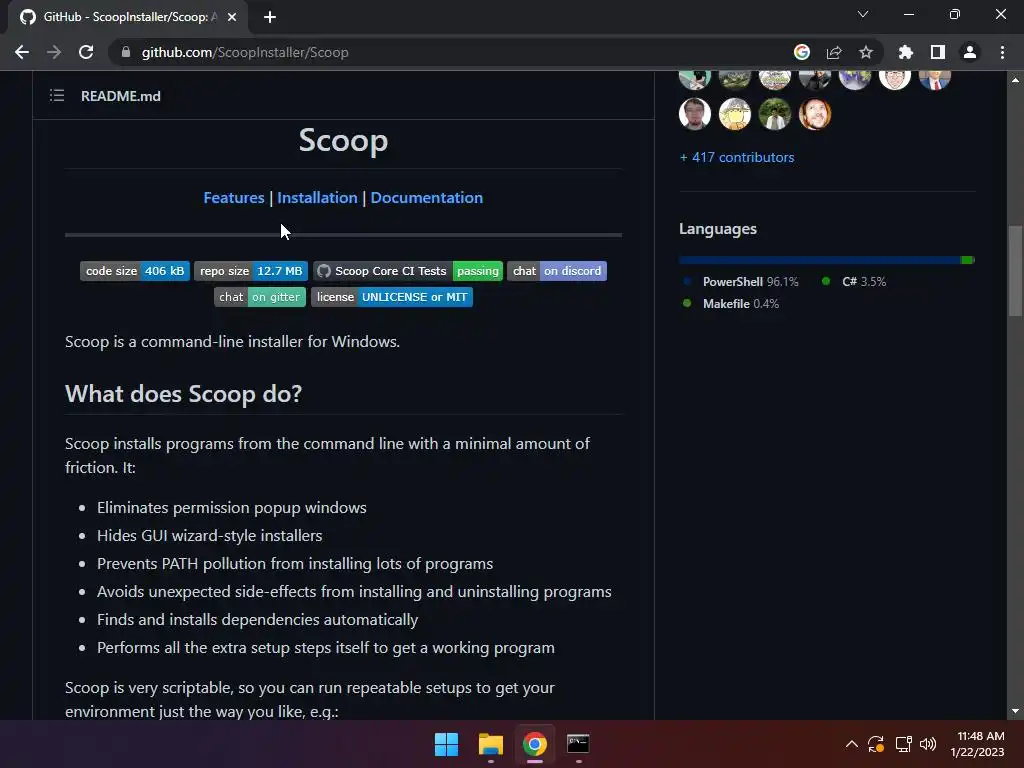Show hidden system tray icons

[852, 744]
